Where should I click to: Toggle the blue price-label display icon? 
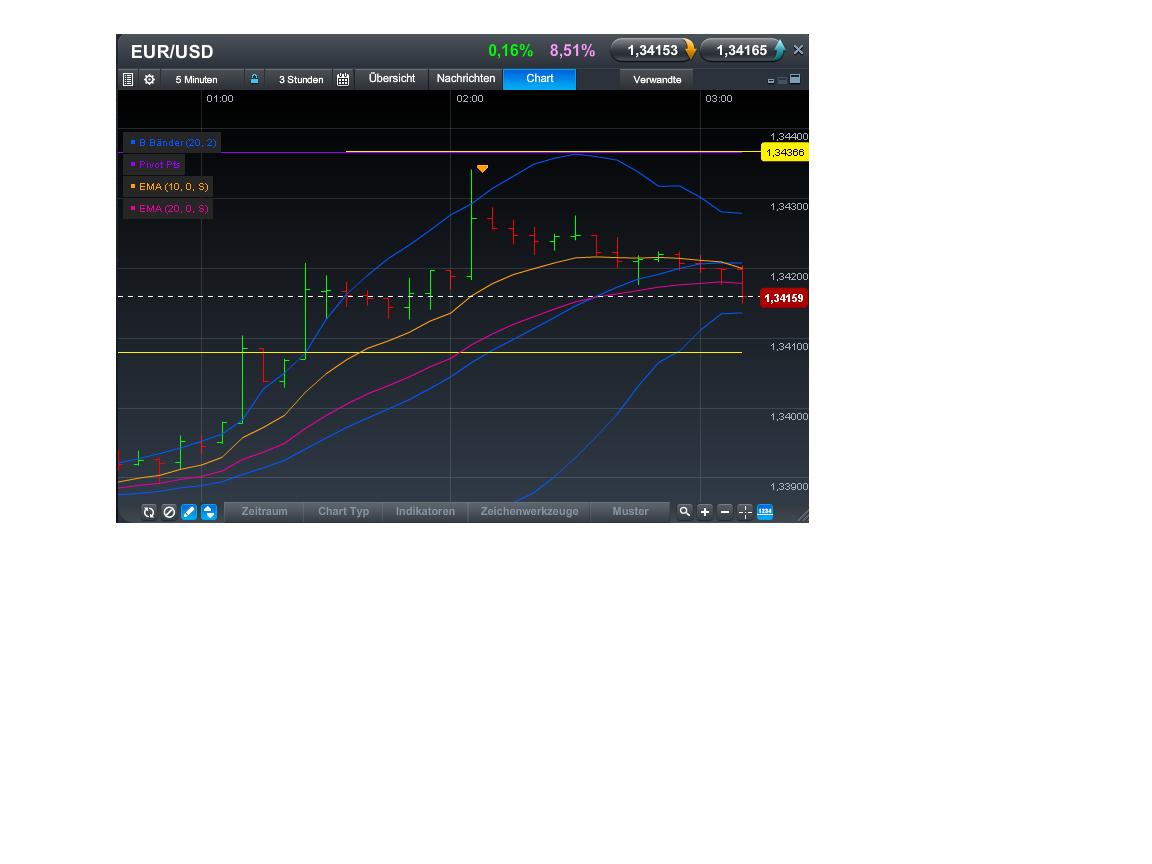(765, 511)
